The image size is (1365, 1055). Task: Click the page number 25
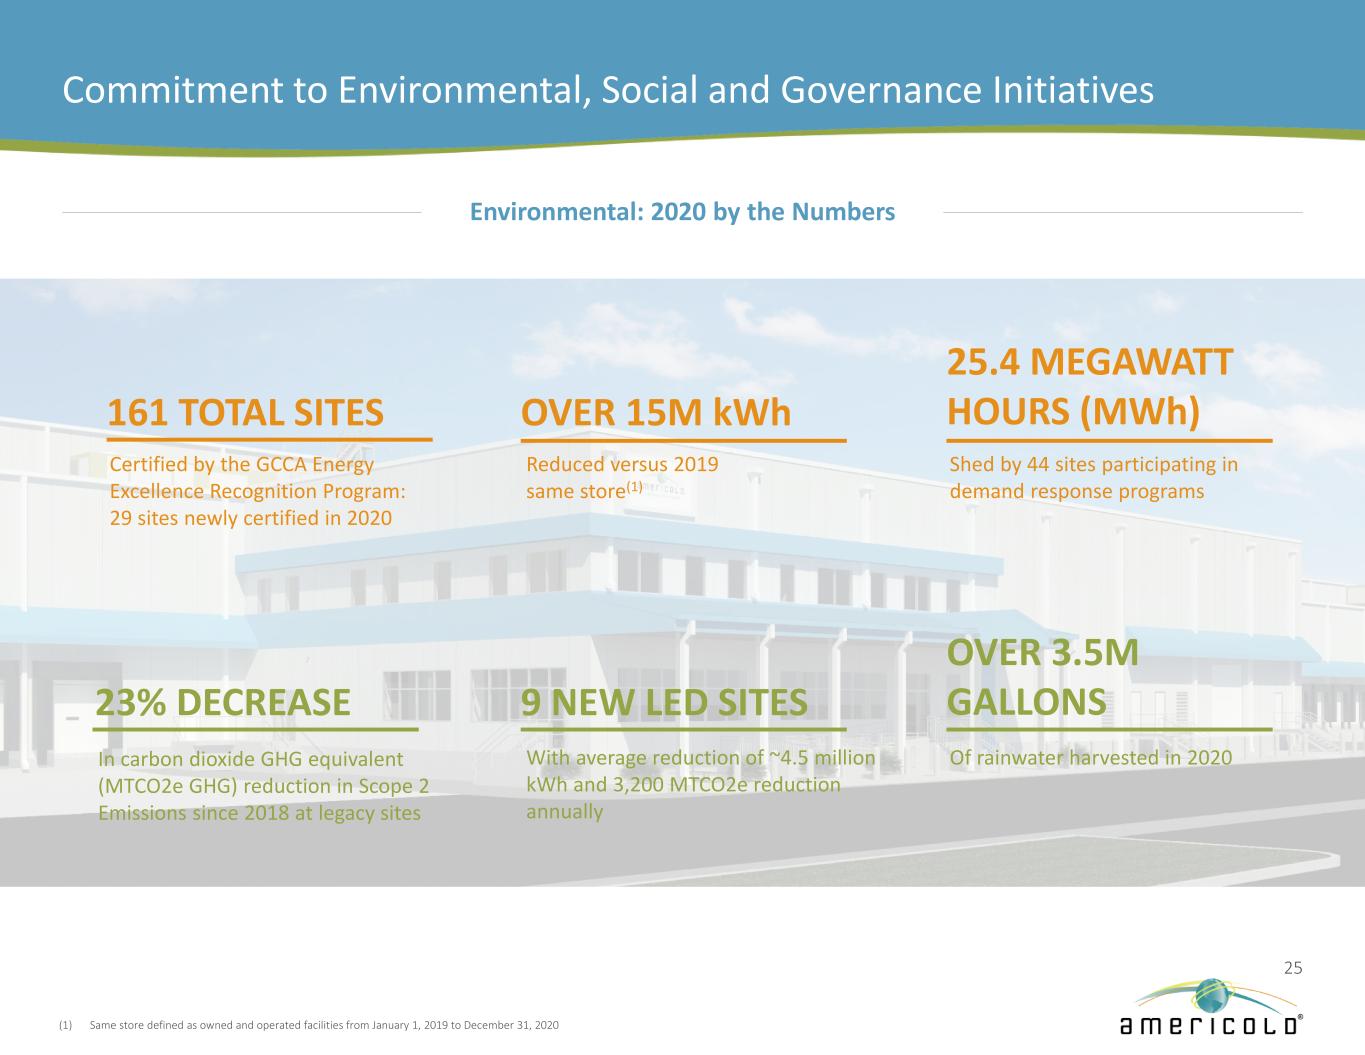coord(1292,967)
